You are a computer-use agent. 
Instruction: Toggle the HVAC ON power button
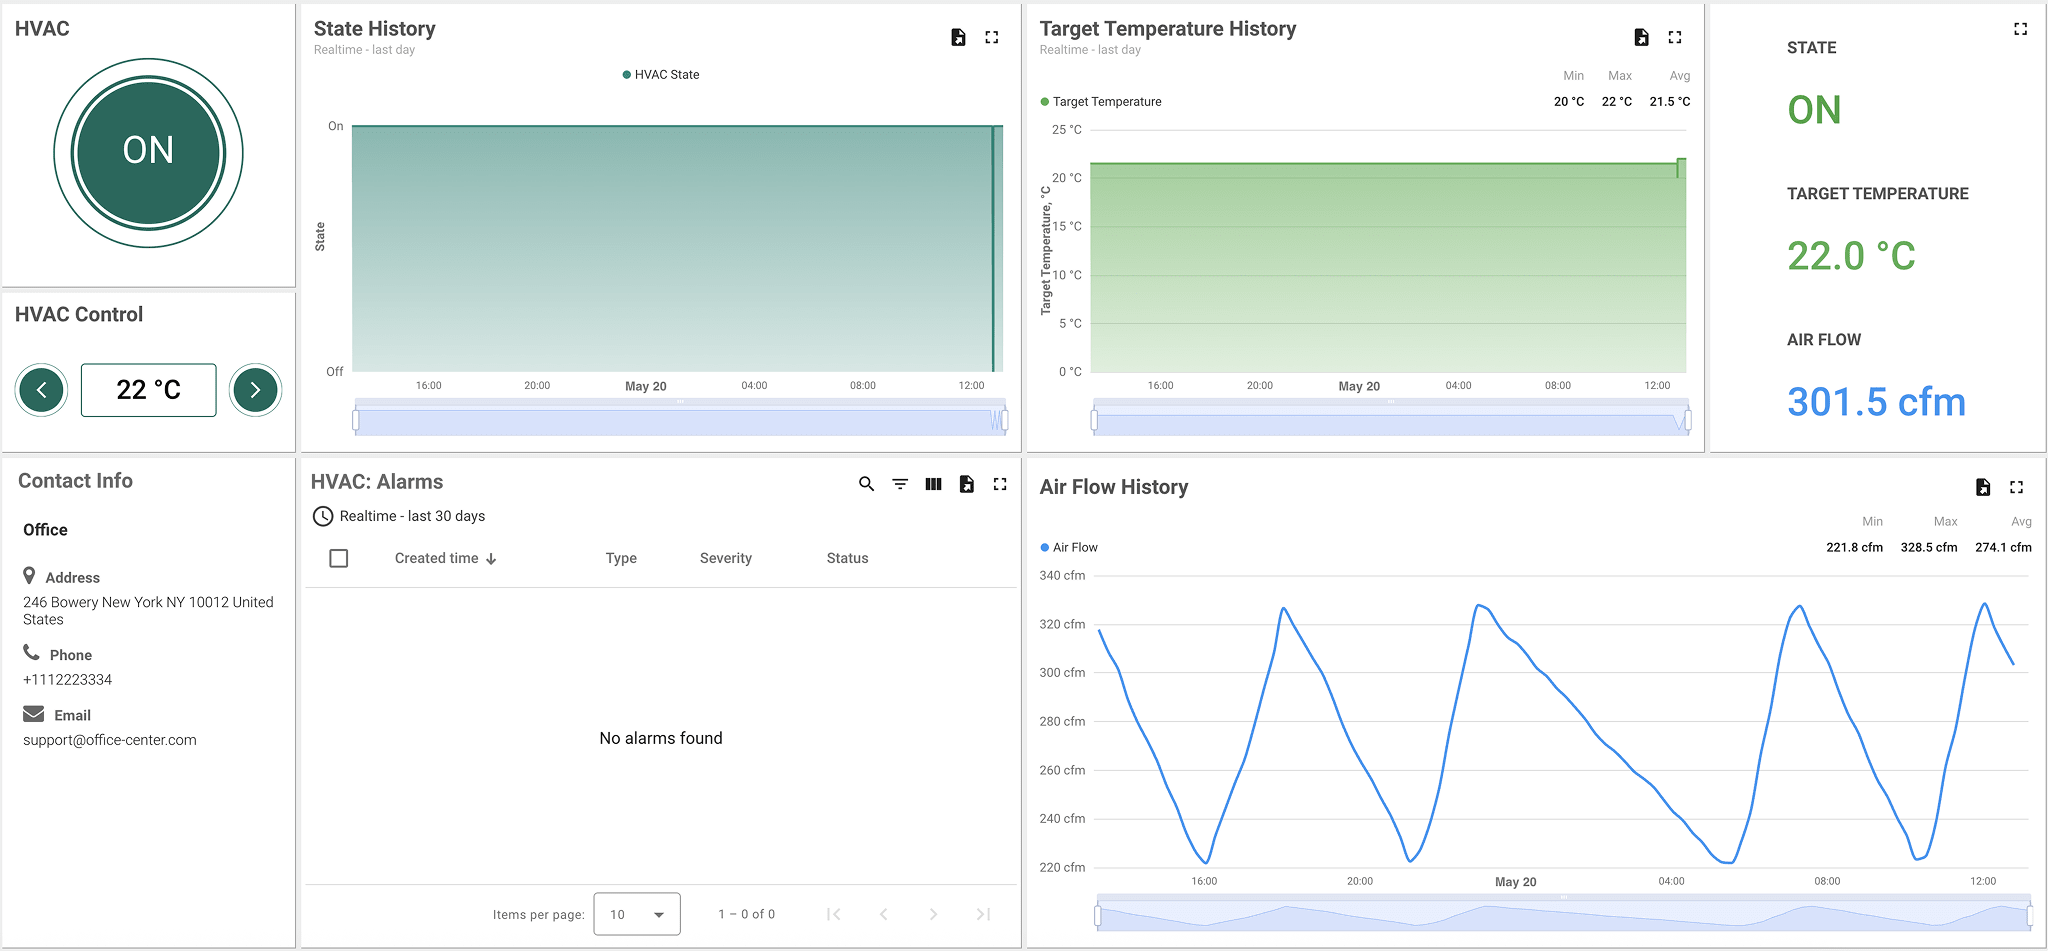(x=147, y=151)
